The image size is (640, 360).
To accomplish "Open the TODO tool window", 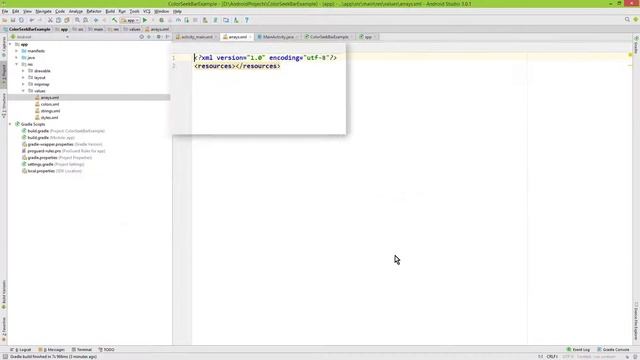I will pyautogui.click(x=107, y=350).
